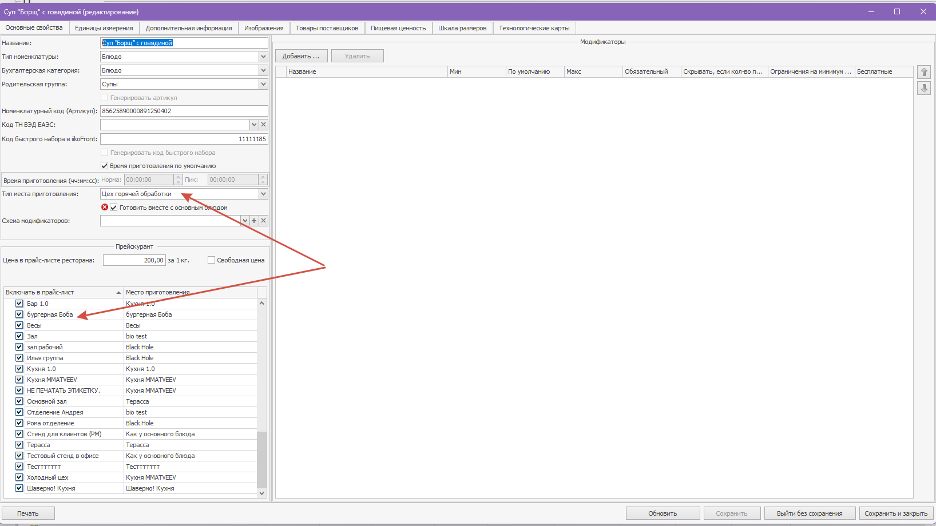Click the Сохранить и закрыть button
This screenshot has height=526, width=936.
[896, 513]
